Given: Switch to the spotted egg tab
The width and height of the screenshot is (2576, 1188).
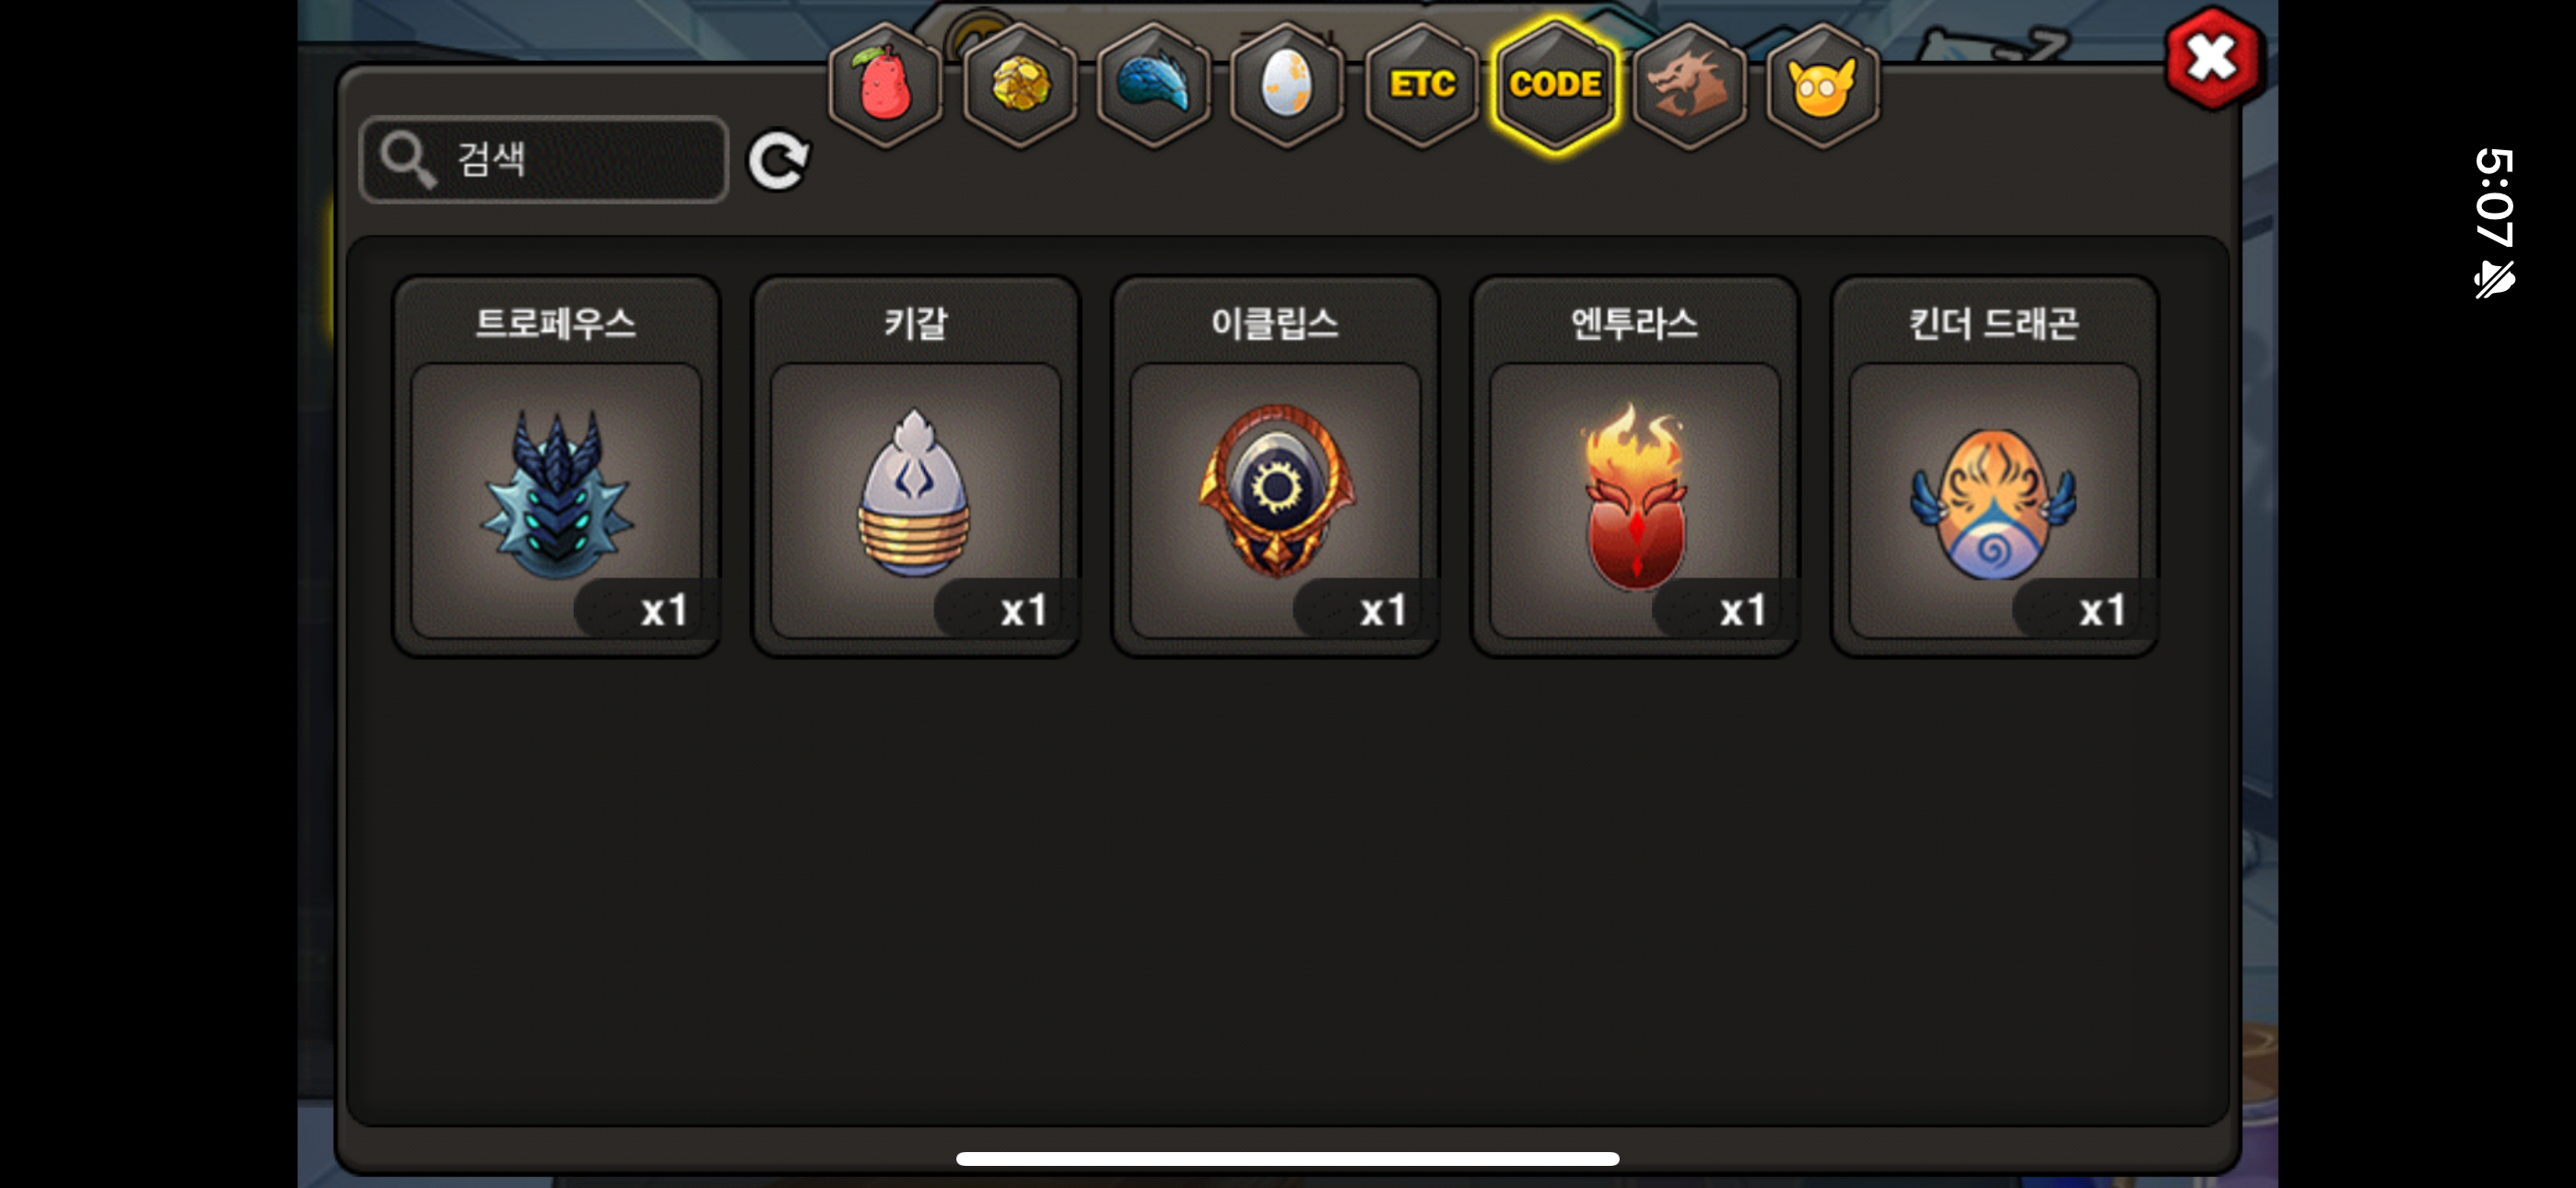Looking at the screenshot, I should coord(1287,85).
